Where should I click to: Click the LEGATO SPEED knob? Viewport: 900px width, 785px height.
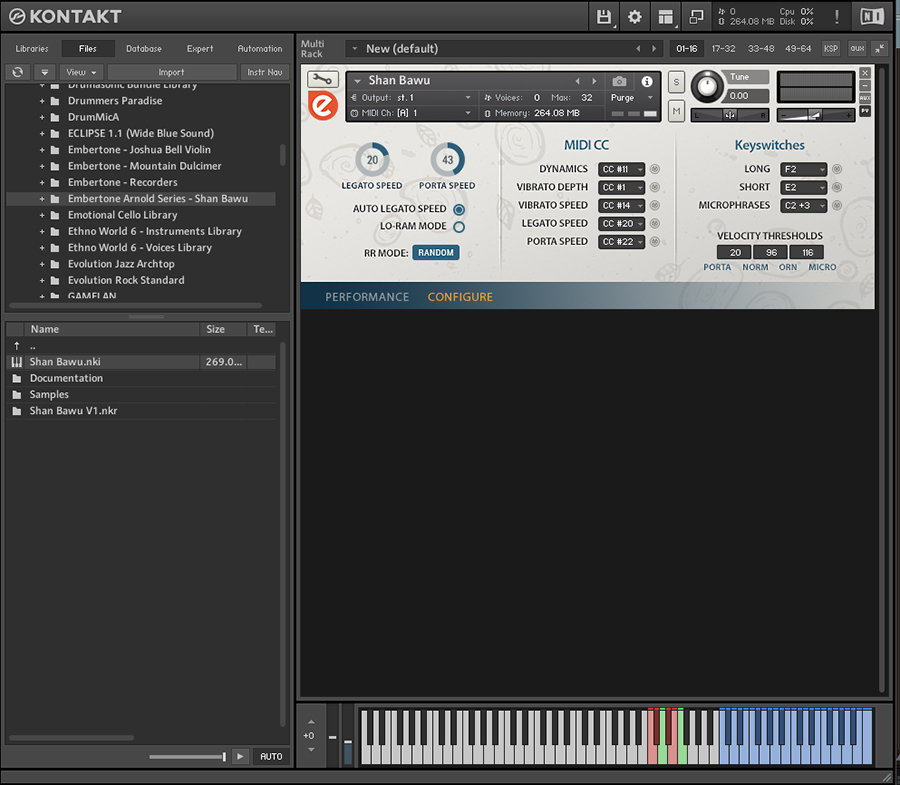(x=372, y=160)
